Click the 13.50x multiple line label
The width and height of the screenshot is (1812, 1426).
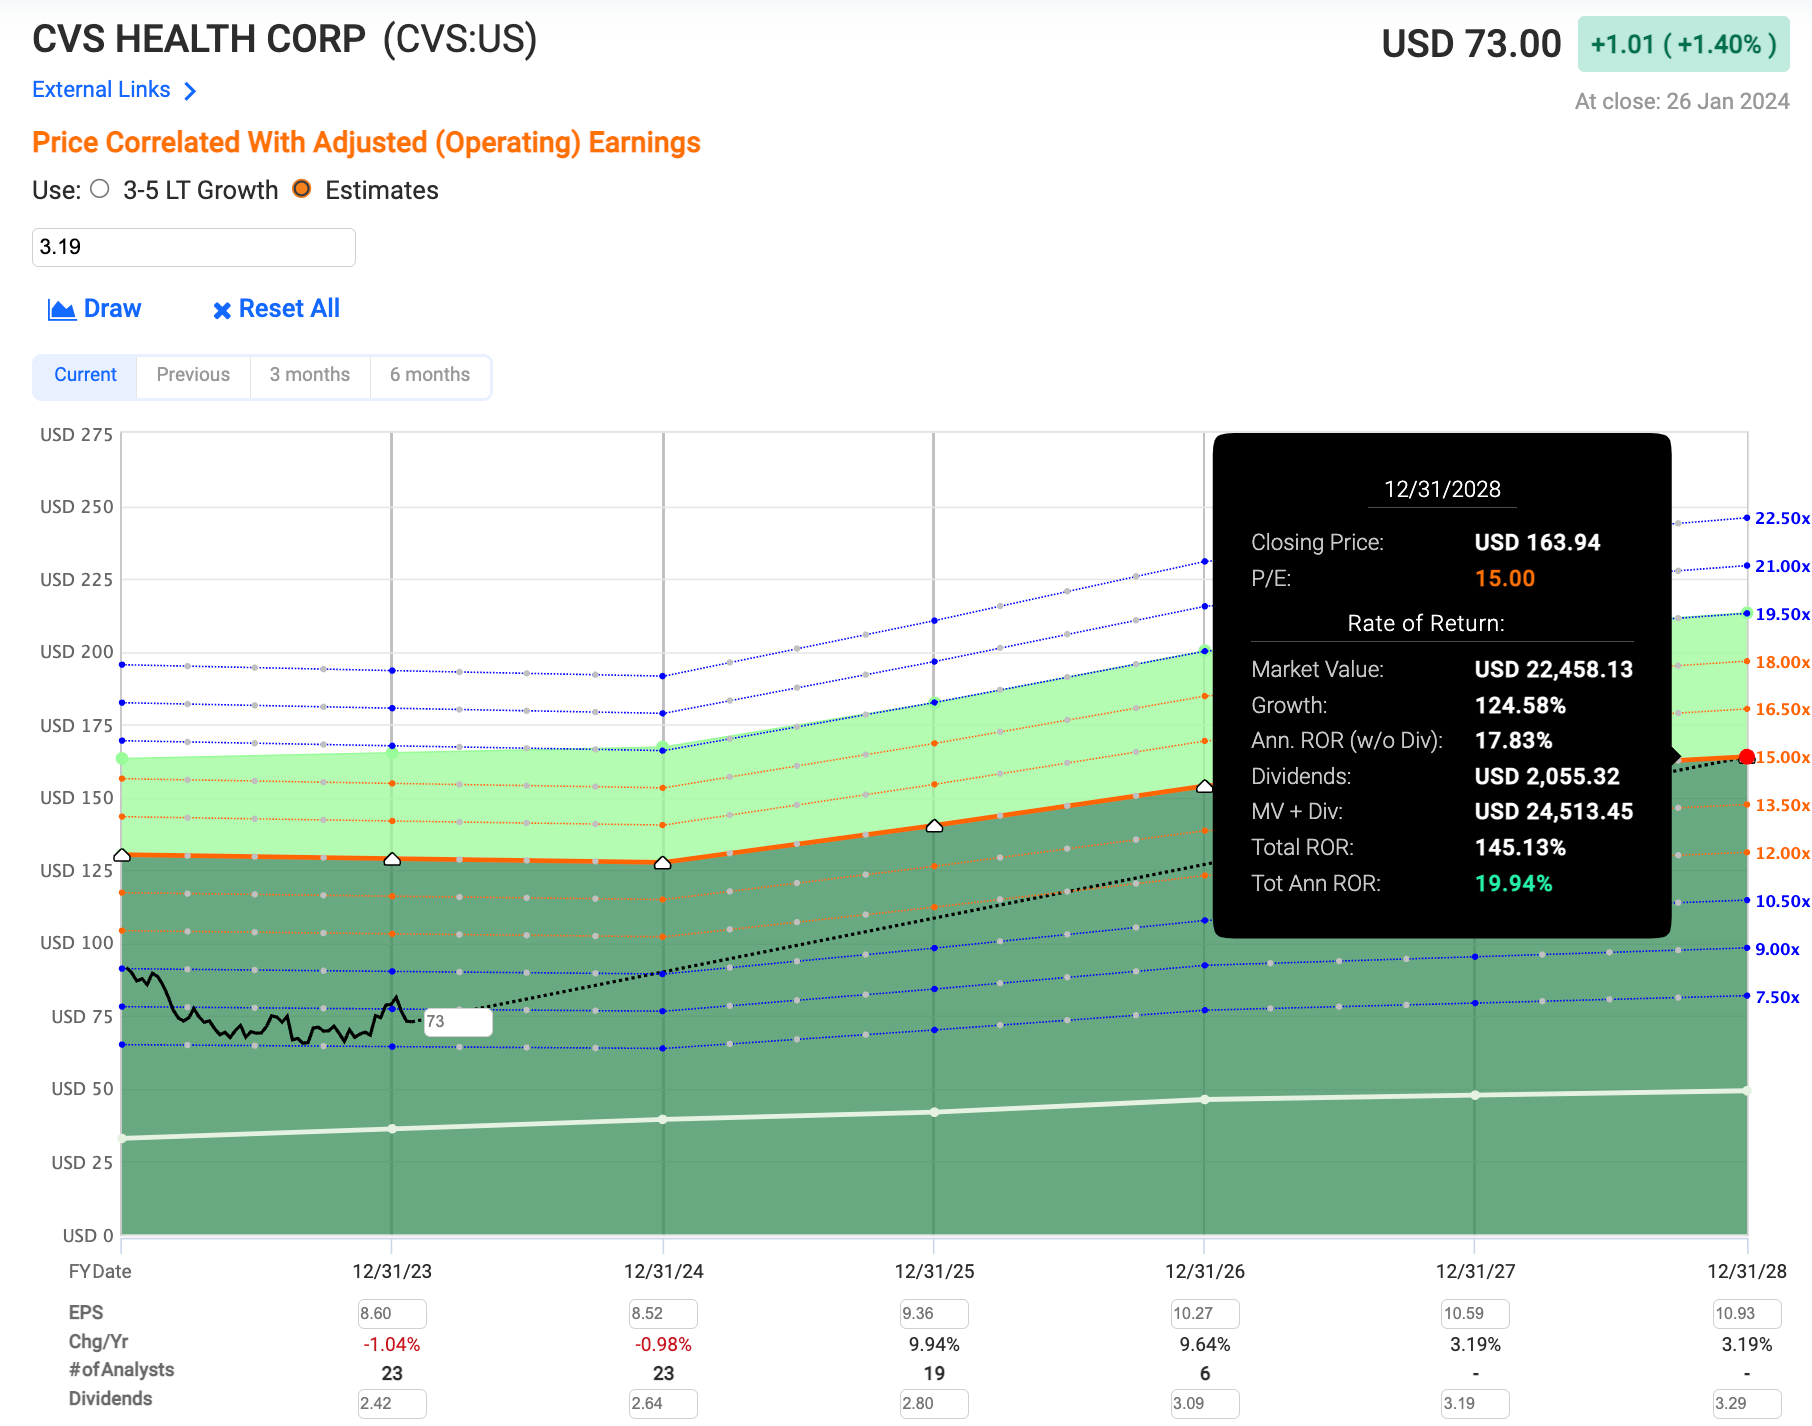1782,805
